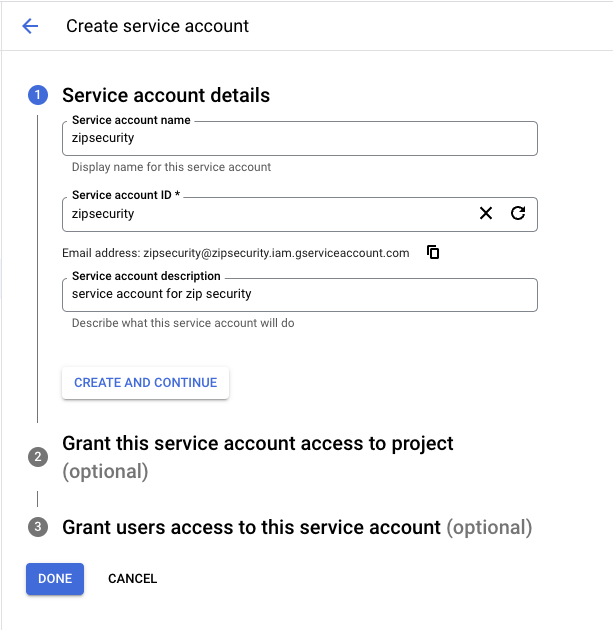Click the 'Display name for this service account' hint
The height and width of the screenshot is (630, 613).
coord(171,167)
